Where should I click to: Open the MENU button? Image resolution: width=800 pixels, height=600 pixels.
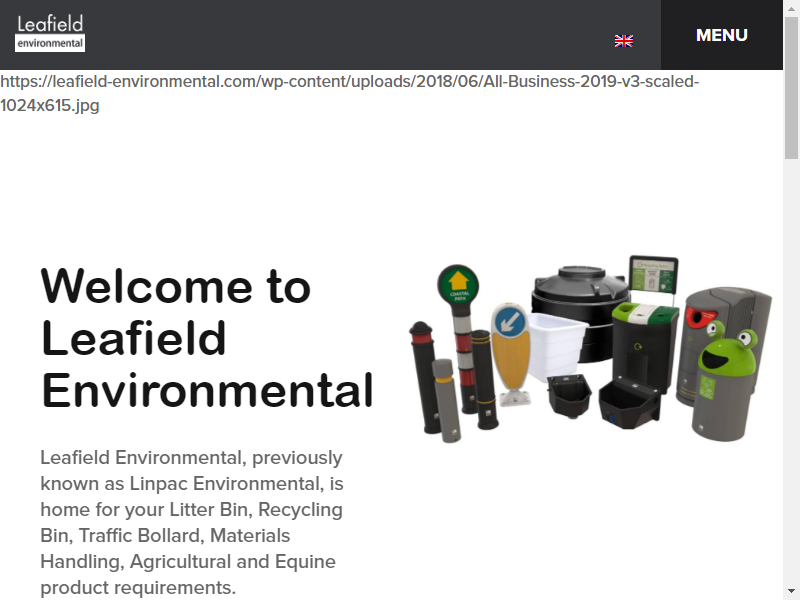click(x=721, y=35)
